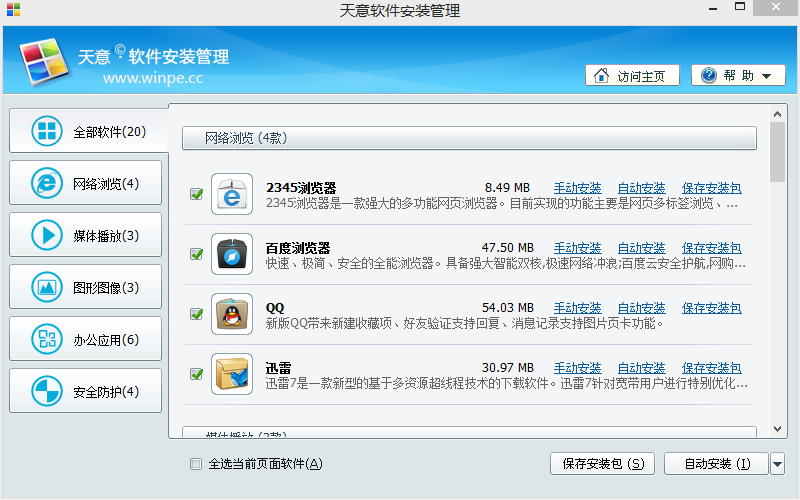The height and width of the screenshot is (500, 800).
Task: Open the 帮助 dropdown arrow
Action: 766,77
